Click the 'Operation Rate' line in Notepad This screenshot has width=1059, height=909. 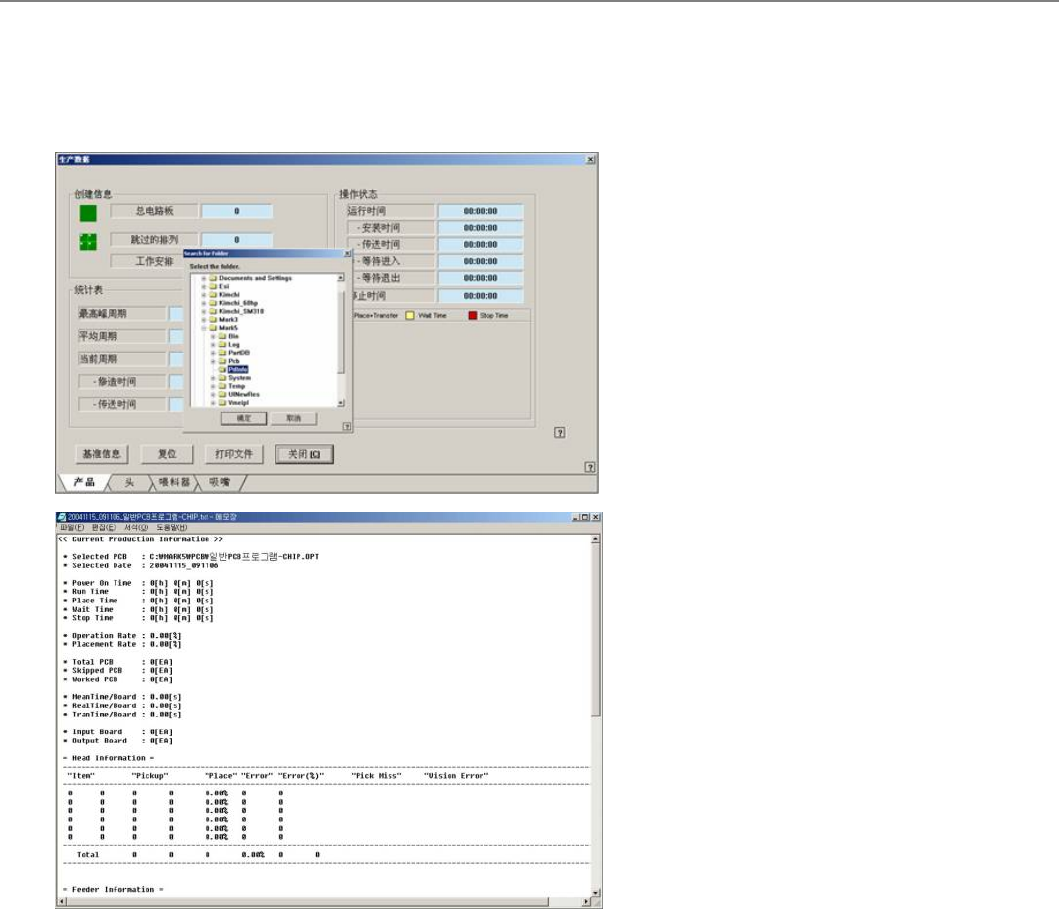[122, 636]
